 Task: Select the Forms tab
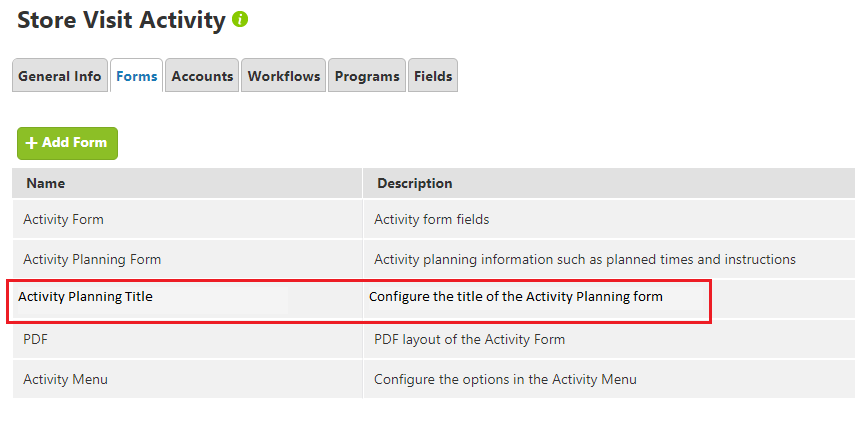pos(136,76)
